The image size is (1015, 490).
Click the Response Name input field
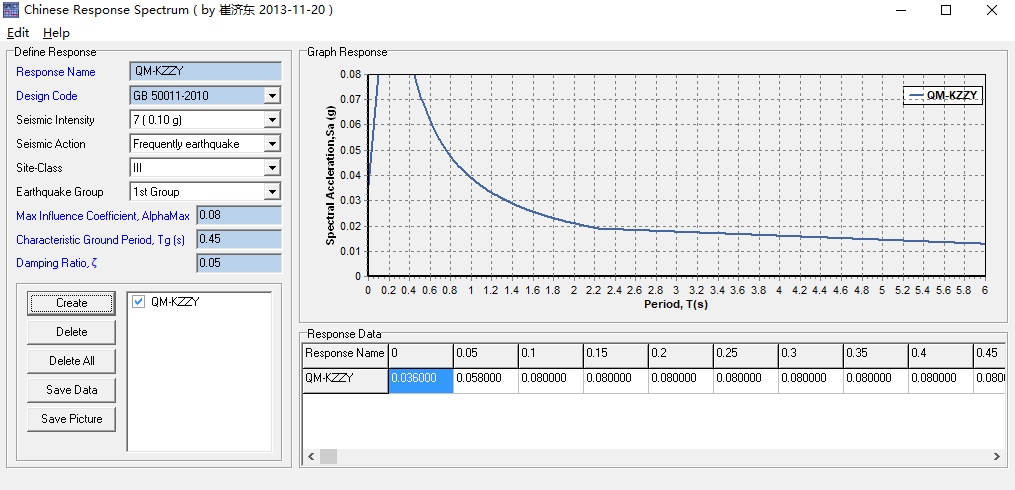pyautogui.click(x=206, y=71)
